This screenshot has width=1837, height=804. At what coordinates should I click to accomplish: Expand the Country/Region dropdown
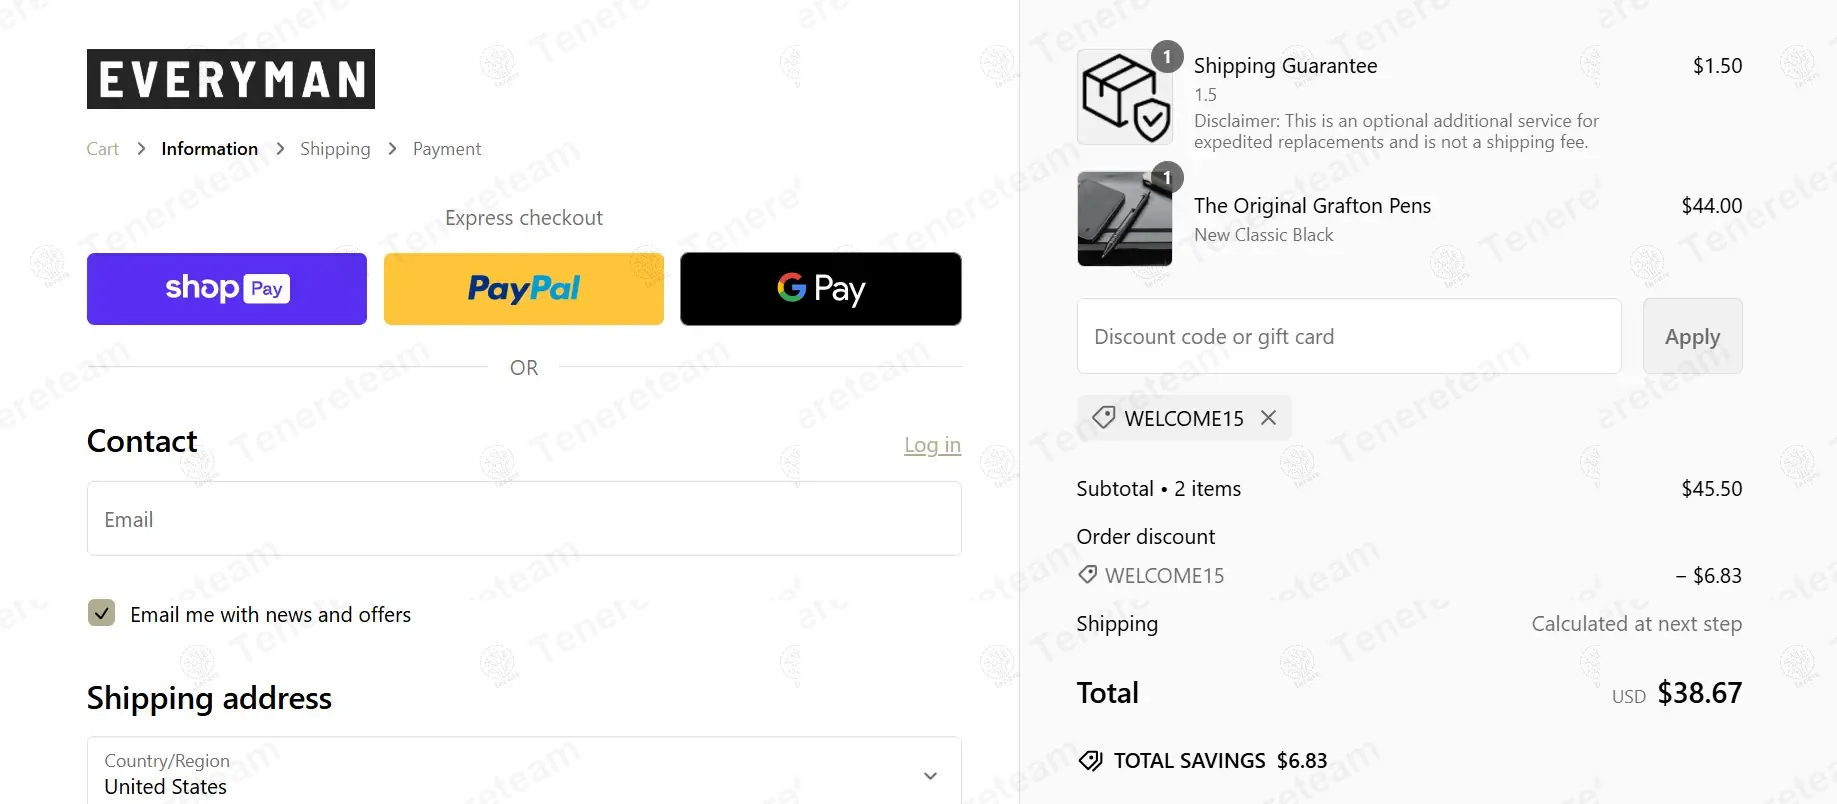(x=524, y=773)
